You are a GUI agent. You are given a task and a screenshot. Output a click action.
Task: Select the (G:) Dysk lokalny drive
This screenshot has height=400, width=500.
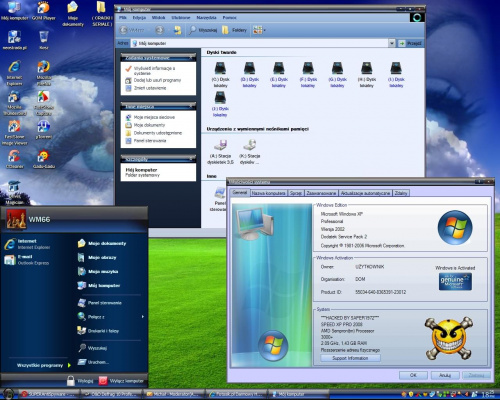337,75
